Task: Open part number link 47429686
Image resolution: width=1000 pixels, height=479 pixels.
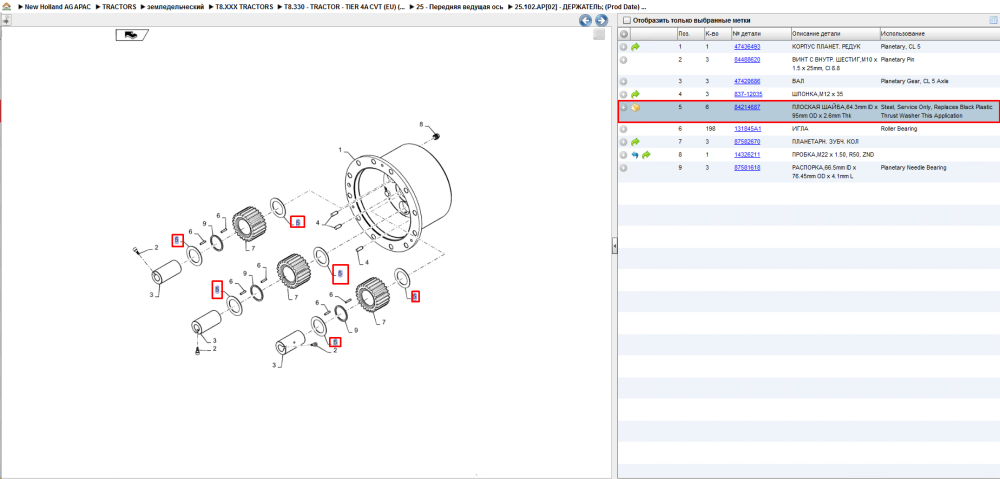Action: point(747,82)
